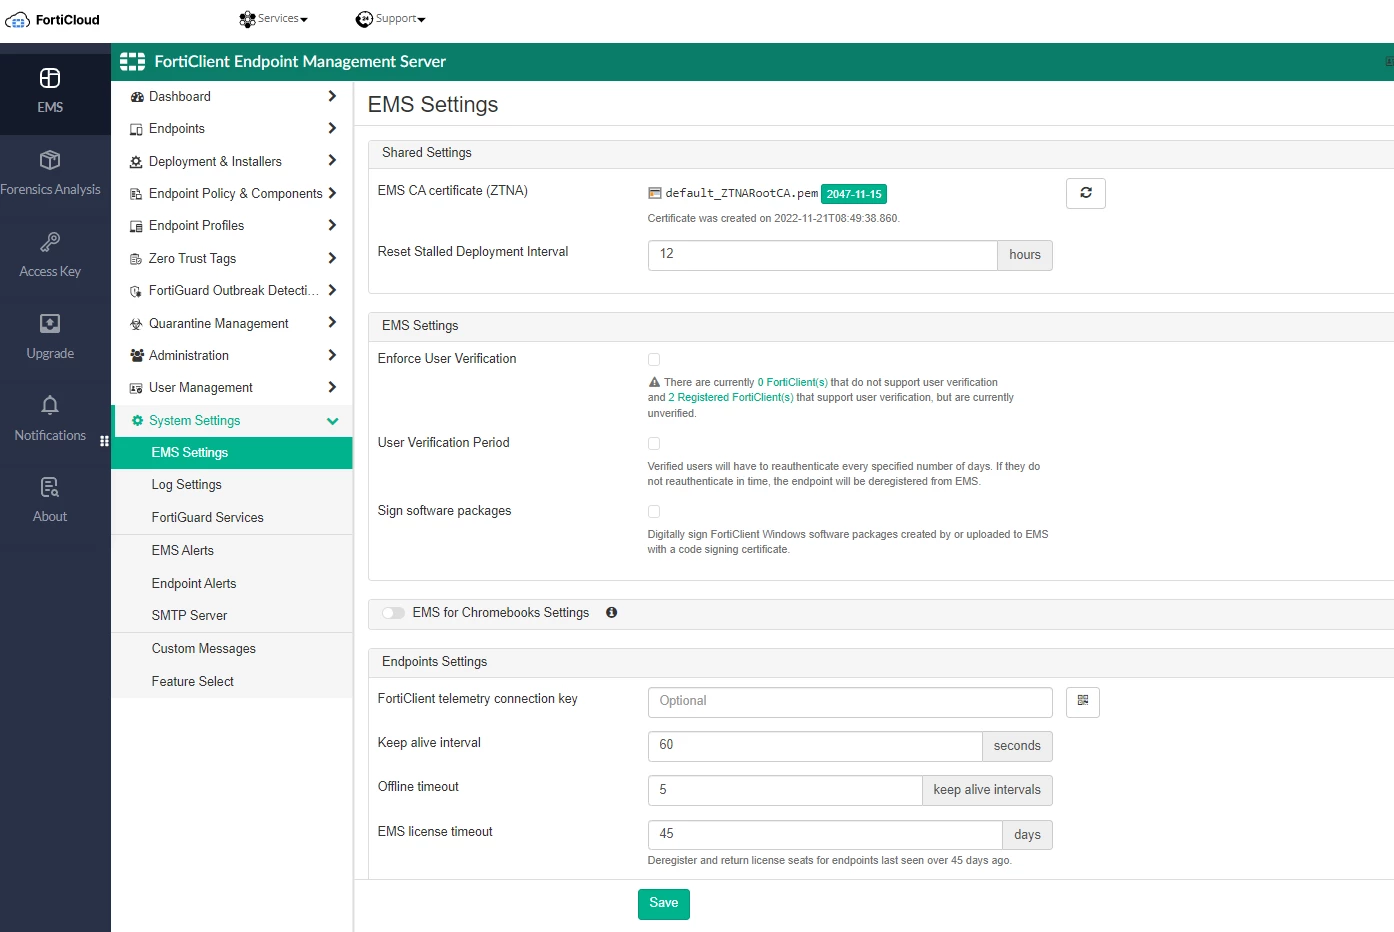Collapse the System Settings chevron
Image resolution: width=1394 pixels, height=932 pixels.
coord(332,421)
